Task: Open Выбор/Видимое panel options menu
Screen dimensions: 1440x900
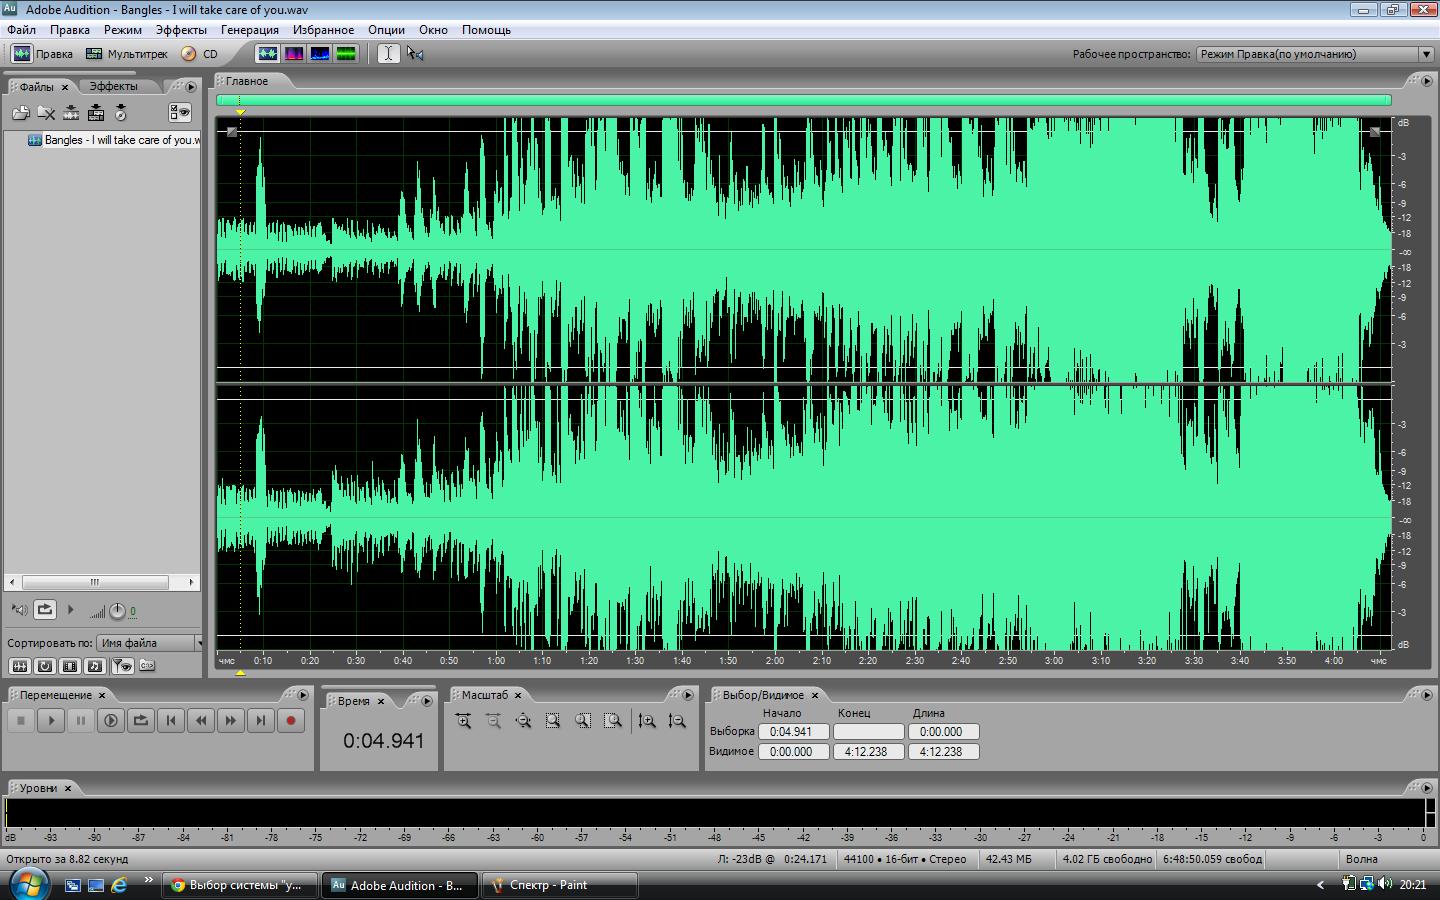Action: tap(1427, 695)
